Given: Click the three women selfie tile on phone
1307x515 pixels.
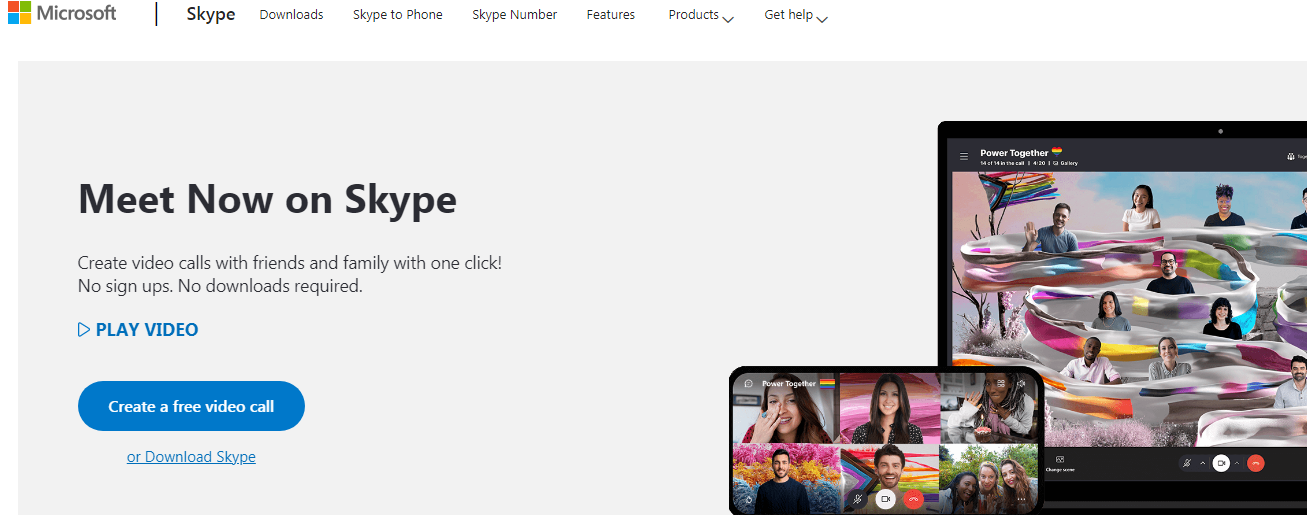Looking at the screenshot, I should click(x=989, y=478).
